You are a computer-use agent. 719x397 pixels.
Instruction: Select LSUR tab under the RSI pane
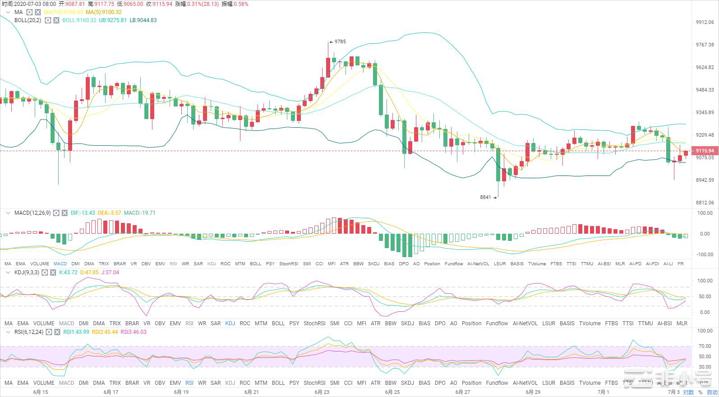point(548,383)
